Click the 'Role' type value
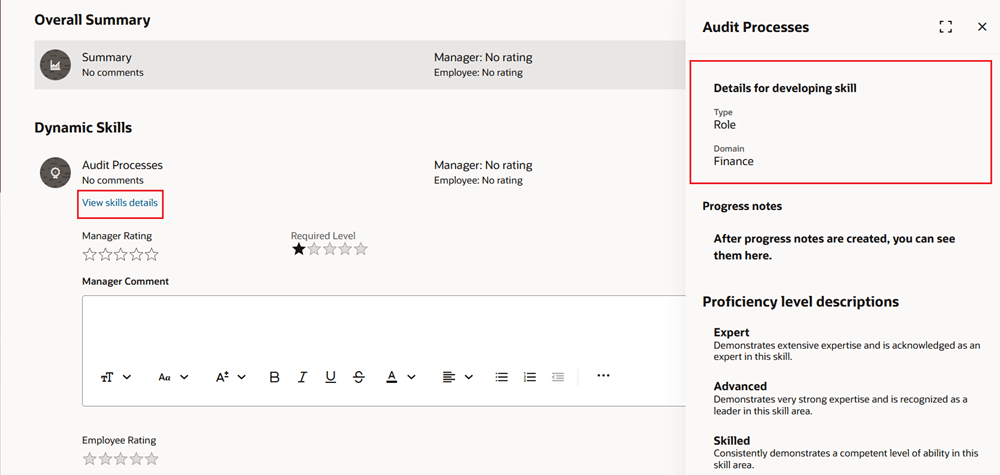Screen dimensions: 1000x475 coord(724,125)
